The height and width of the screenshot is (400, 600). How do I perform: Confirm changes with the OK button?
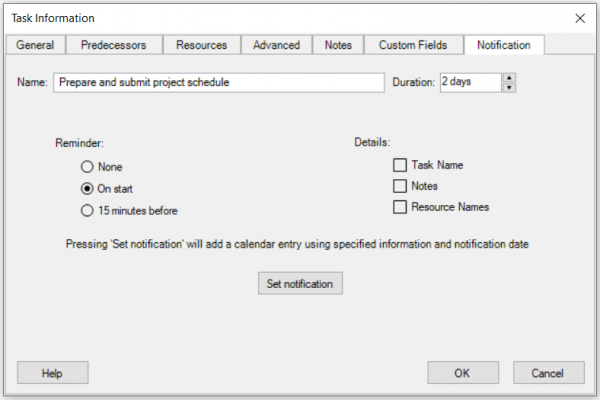[x=463, y=373]
